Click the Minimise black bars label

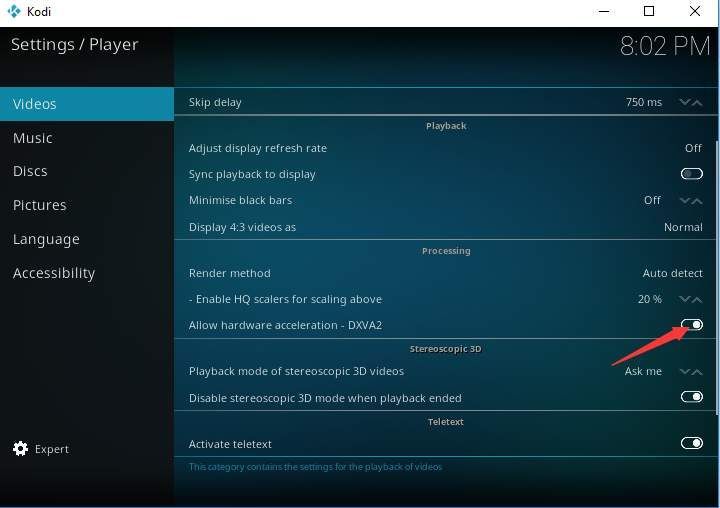240,200
